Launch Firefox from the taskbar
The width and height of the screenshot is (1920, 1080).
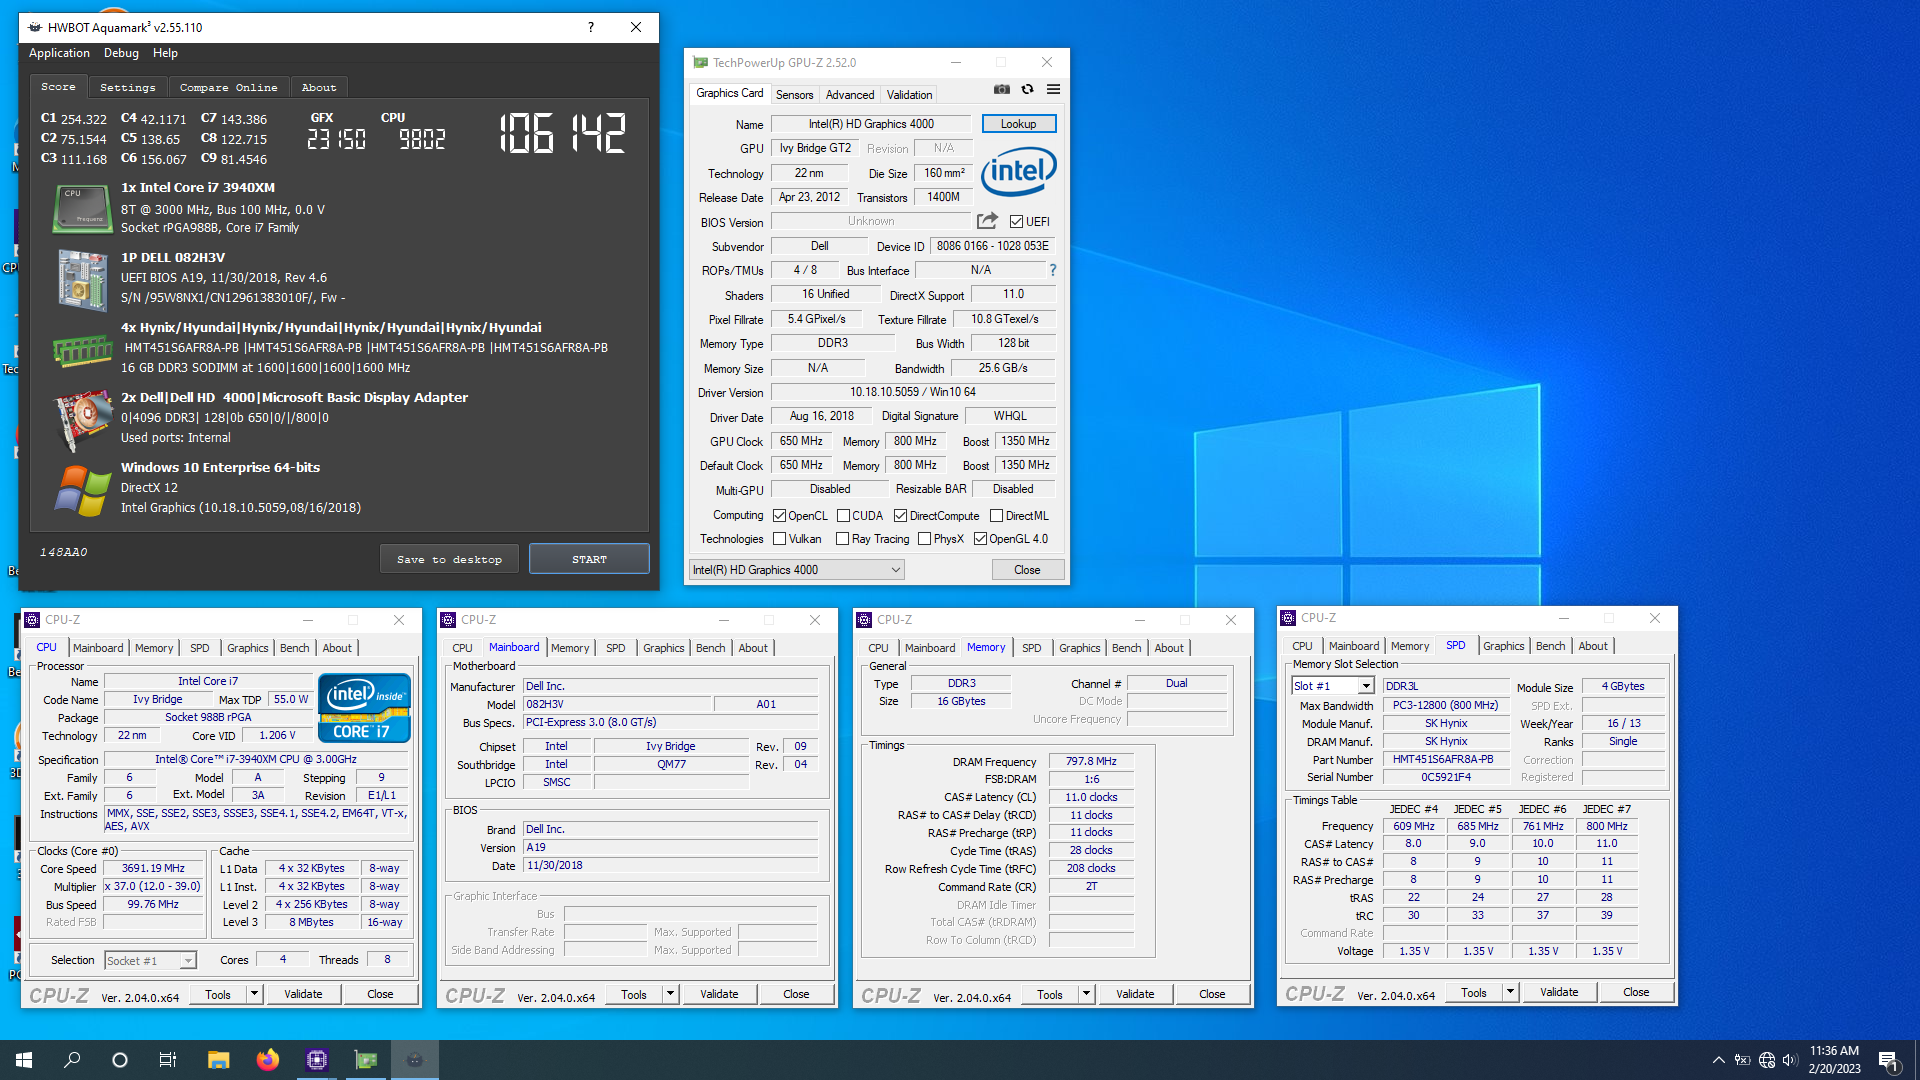267,1060
